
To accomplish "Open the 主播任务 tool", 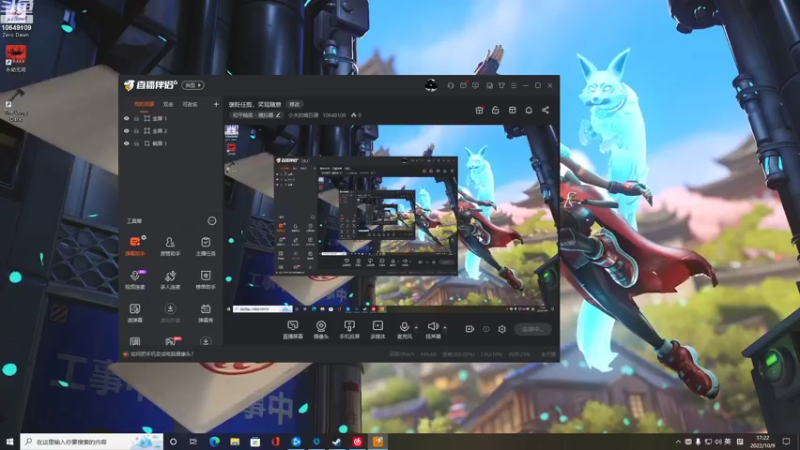I will pyautogui.click(x=206, y=246).
